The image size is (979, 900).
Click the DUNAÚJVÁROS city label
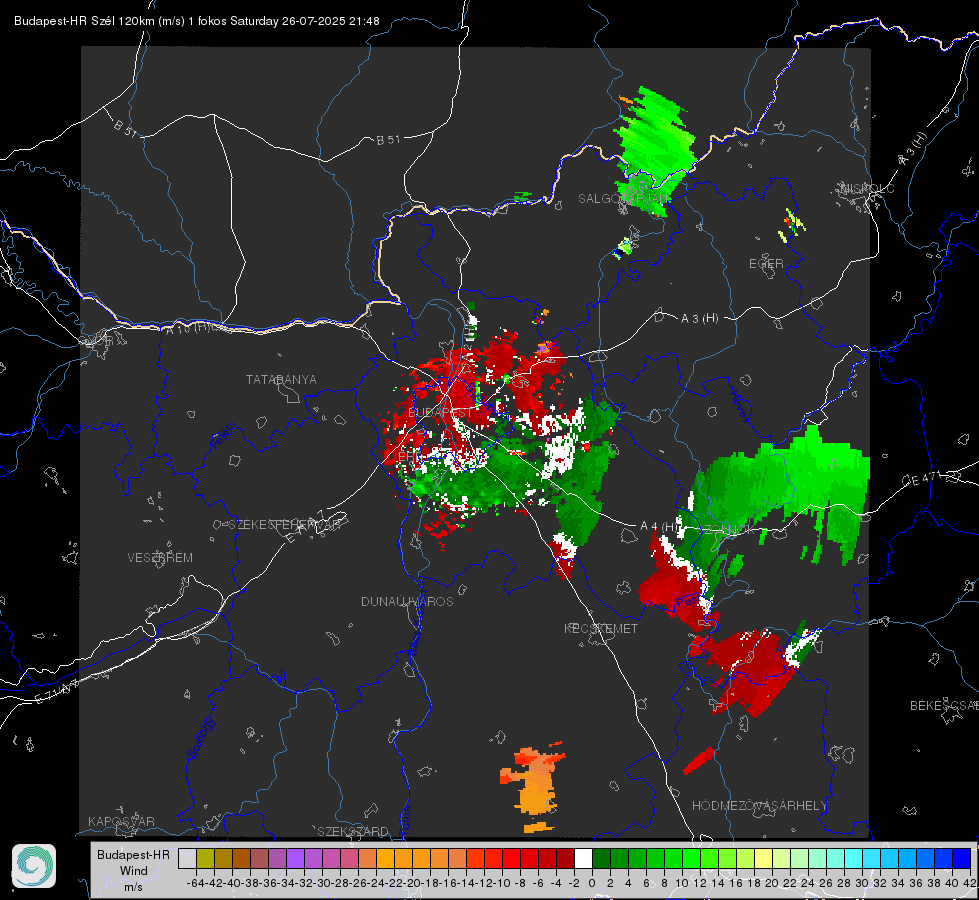pos(407,601)
